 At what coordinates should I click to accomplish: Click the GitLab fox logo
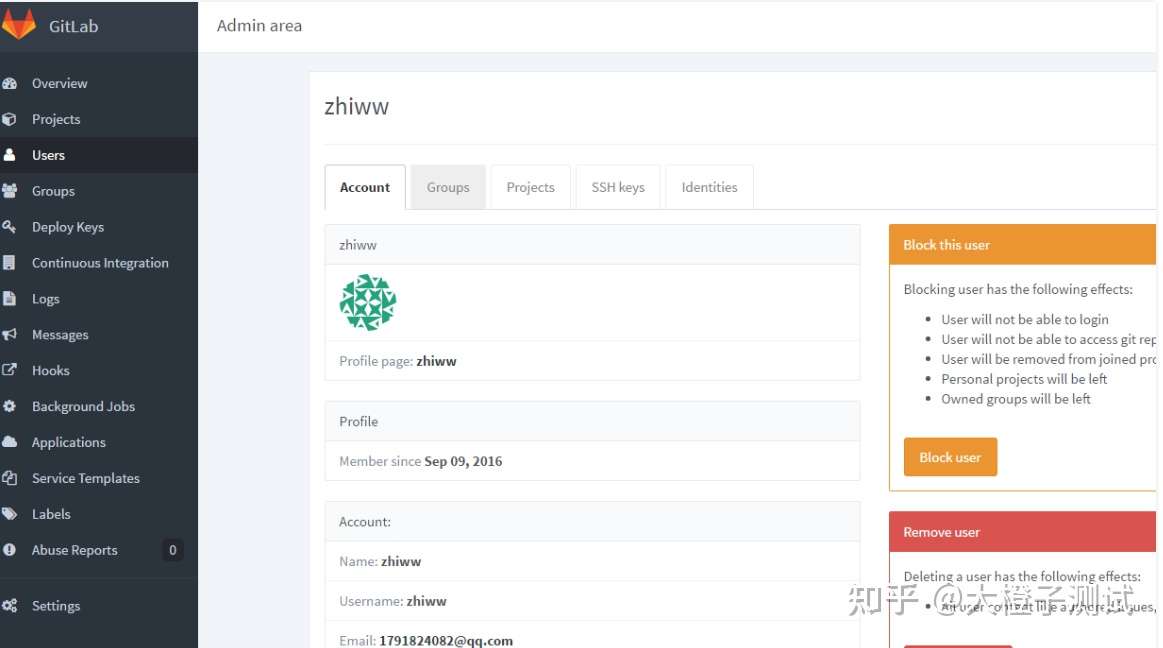point(18,24)
